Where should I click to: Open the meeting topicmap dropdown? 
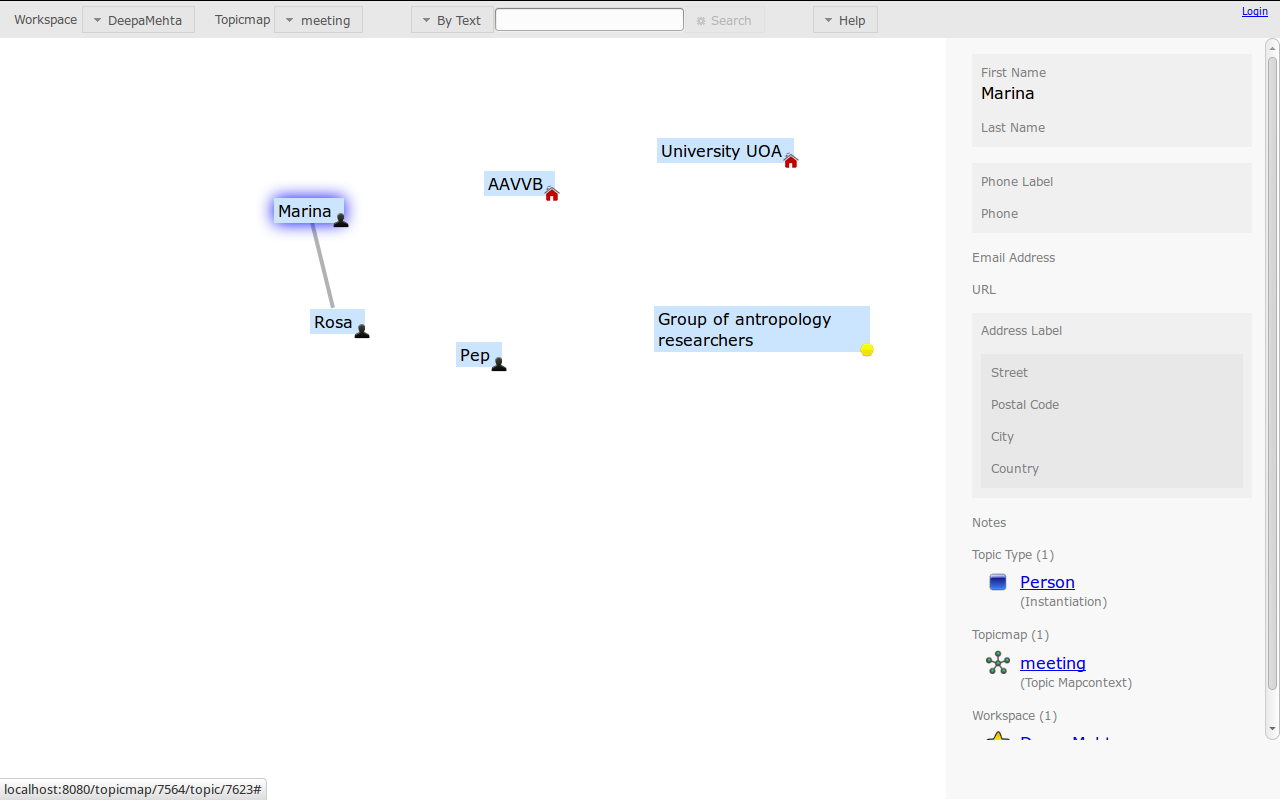[x=318, y=20]
